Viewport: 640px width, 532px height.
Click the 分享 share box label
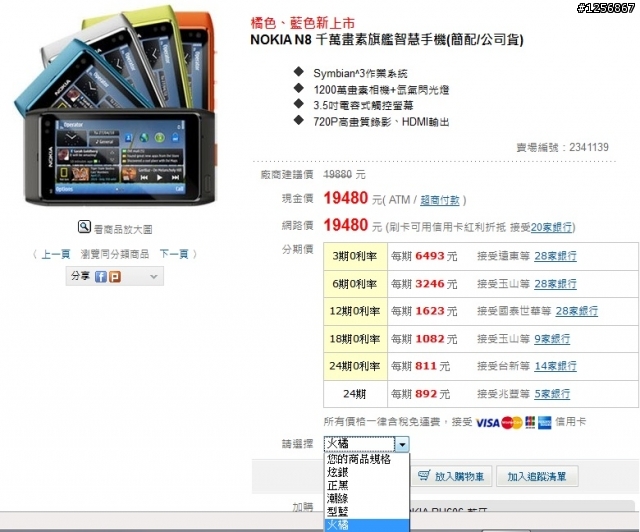80,276
